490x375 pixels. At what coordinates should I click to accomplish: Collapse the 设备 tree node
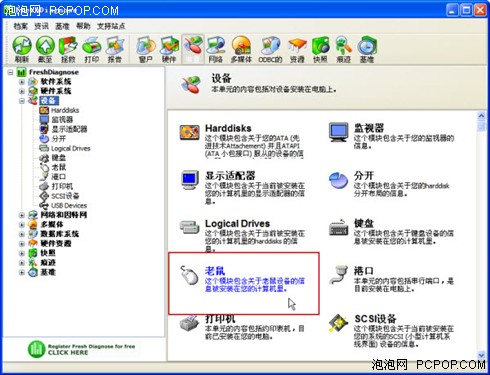click(22, 101)
